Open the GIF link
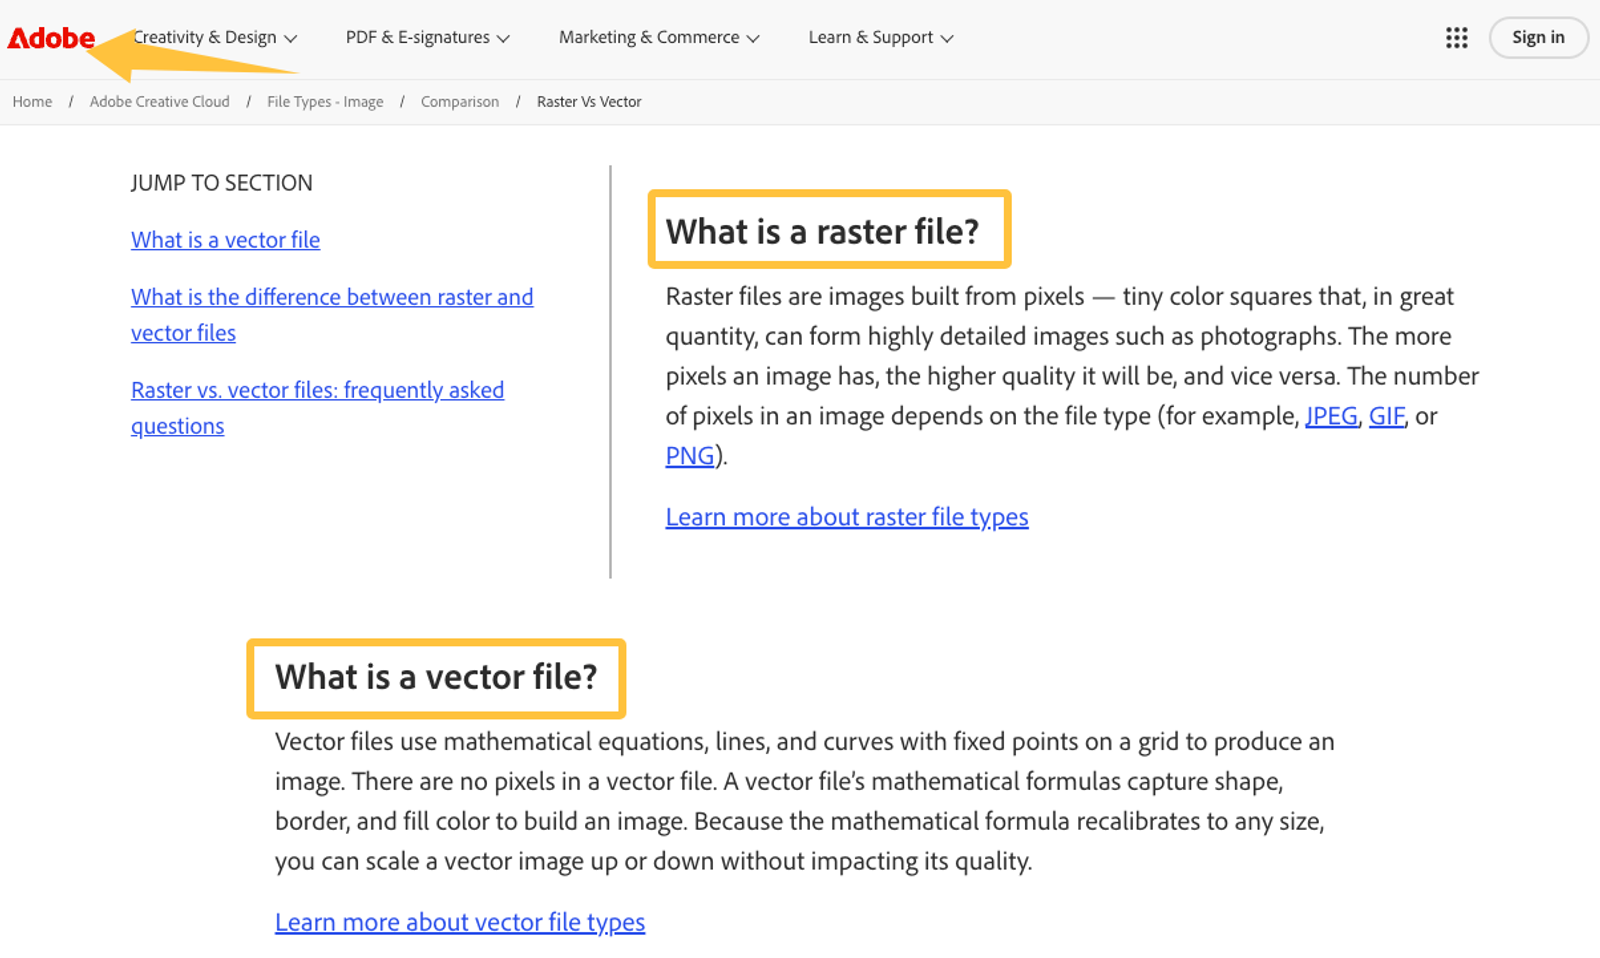This screenshot has height=958, width=1600. click(x=1386, y=416)
